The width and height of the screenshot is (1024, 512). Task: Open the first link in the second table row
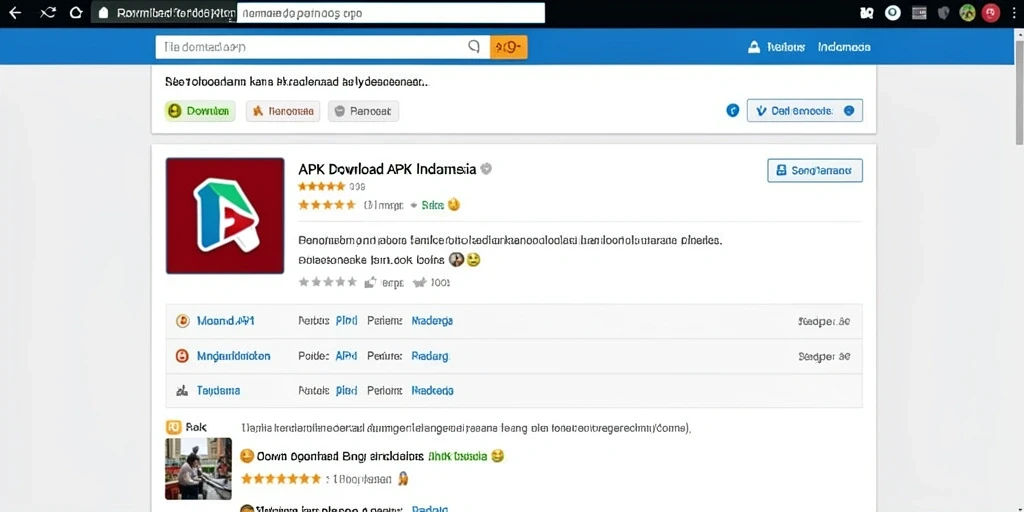pos(233,356)
